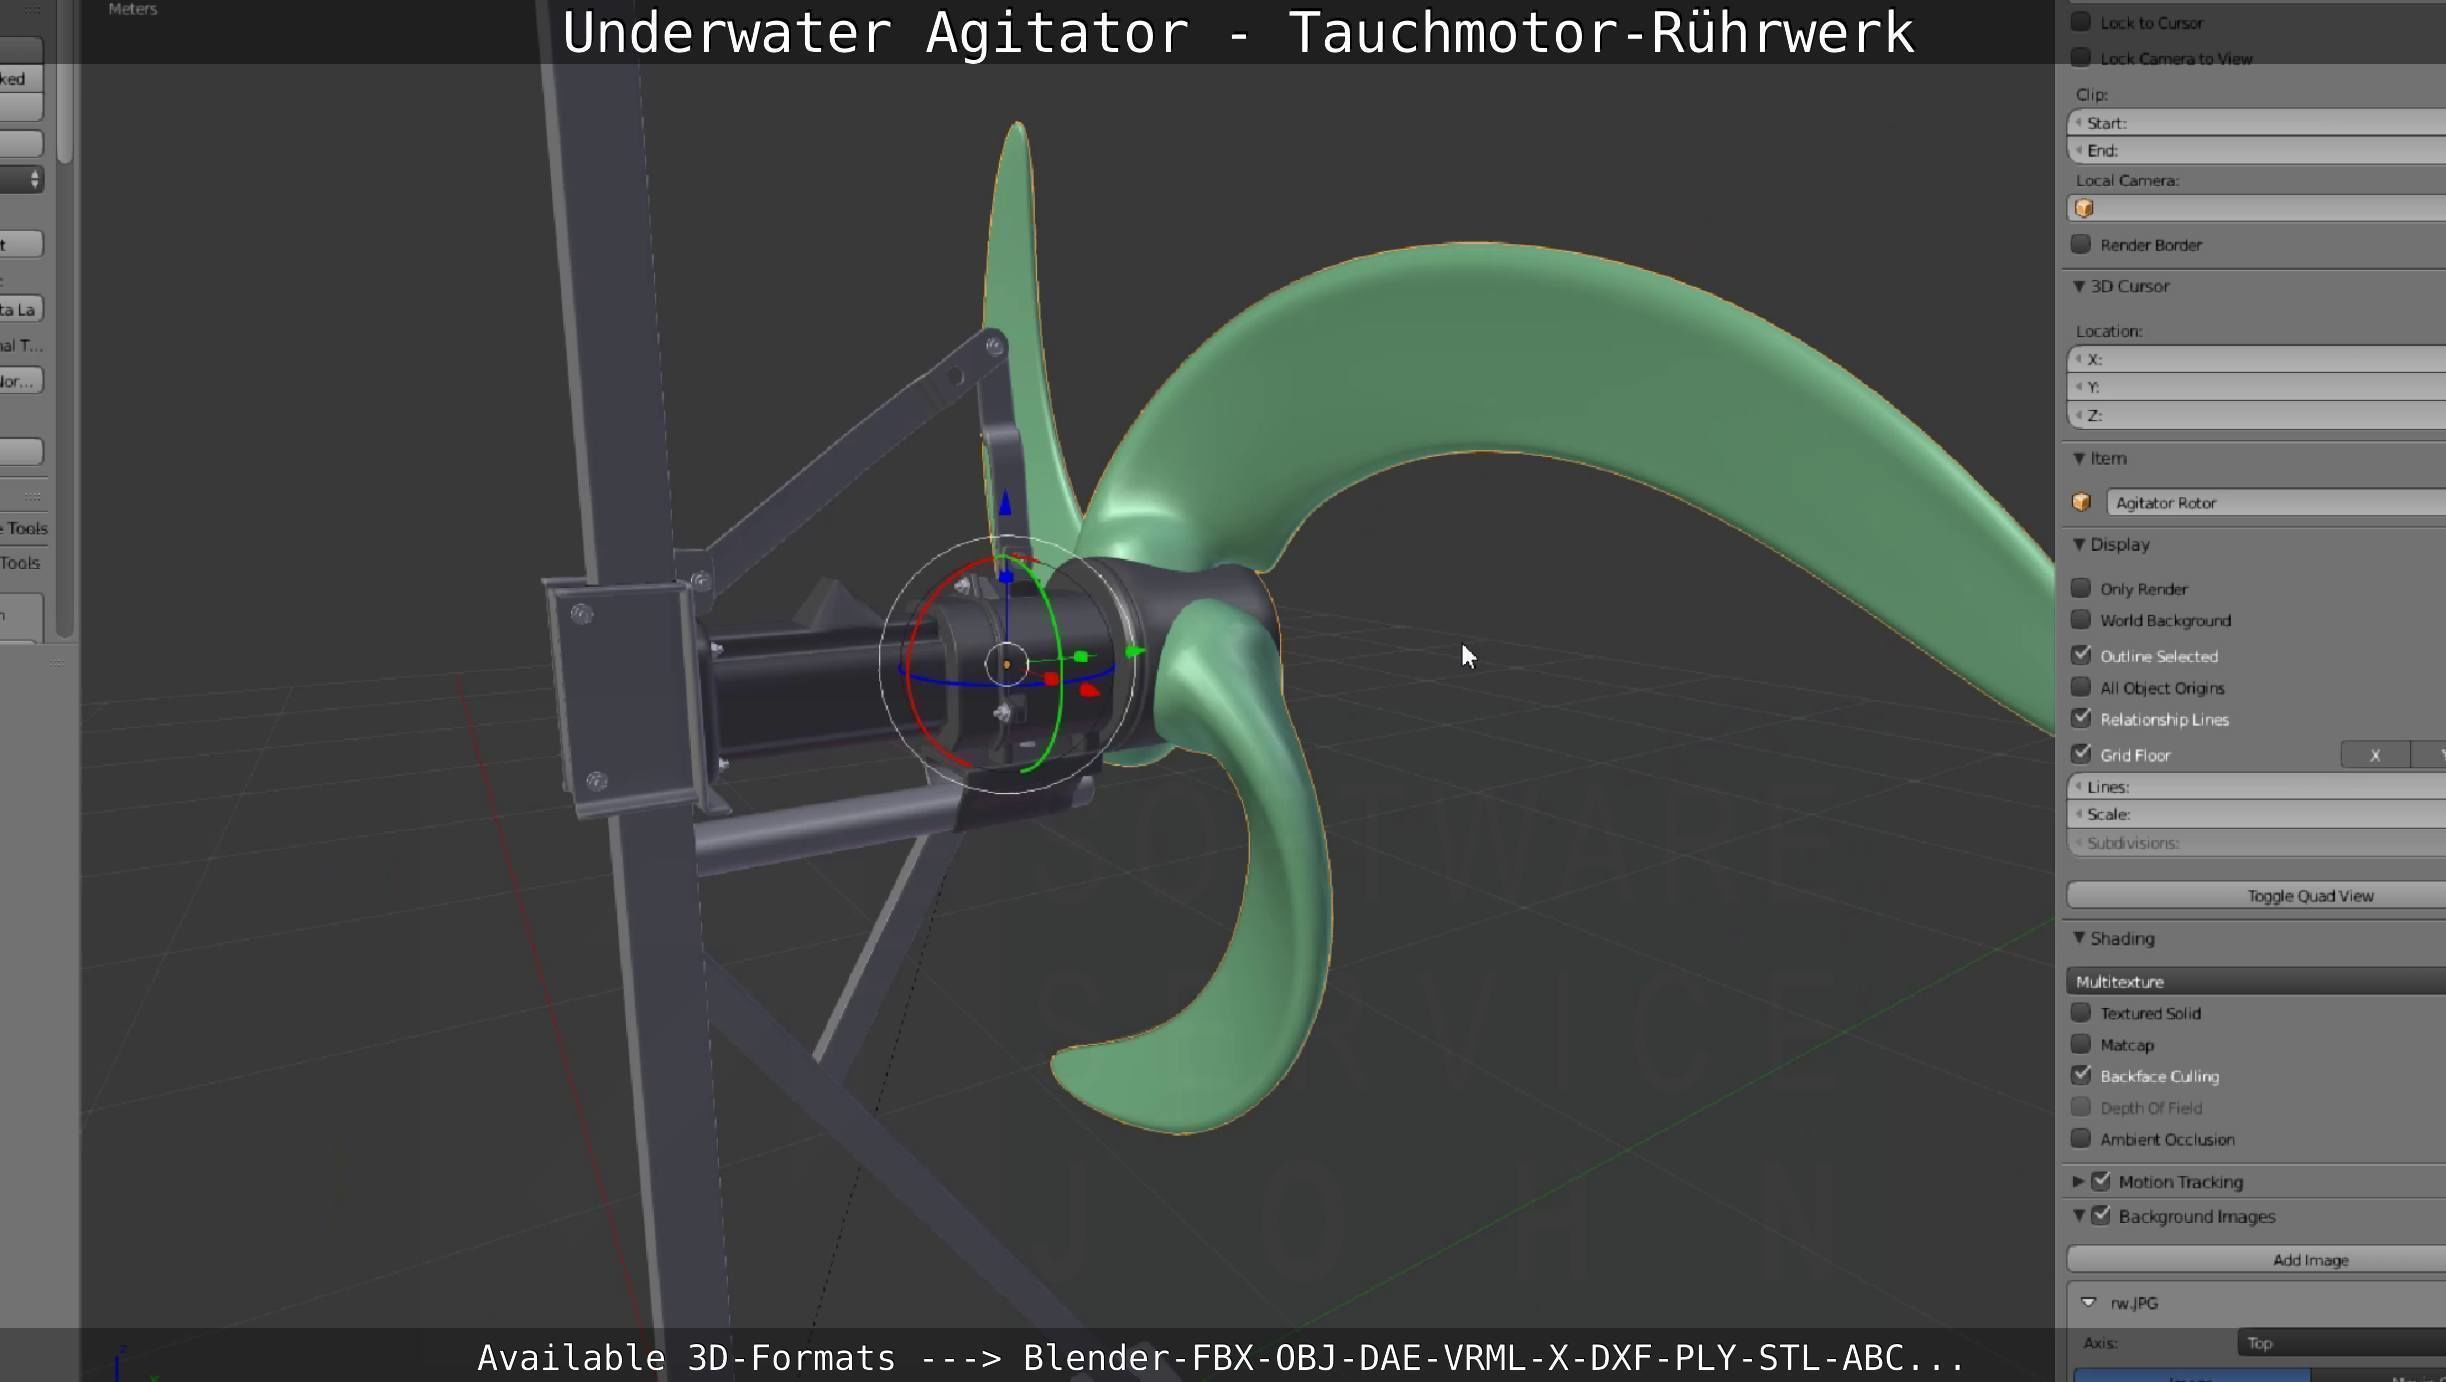2446x1382 pixels.
Task: Click the object cube icon beside Agitator Rotor
Action: [2082, 502]
